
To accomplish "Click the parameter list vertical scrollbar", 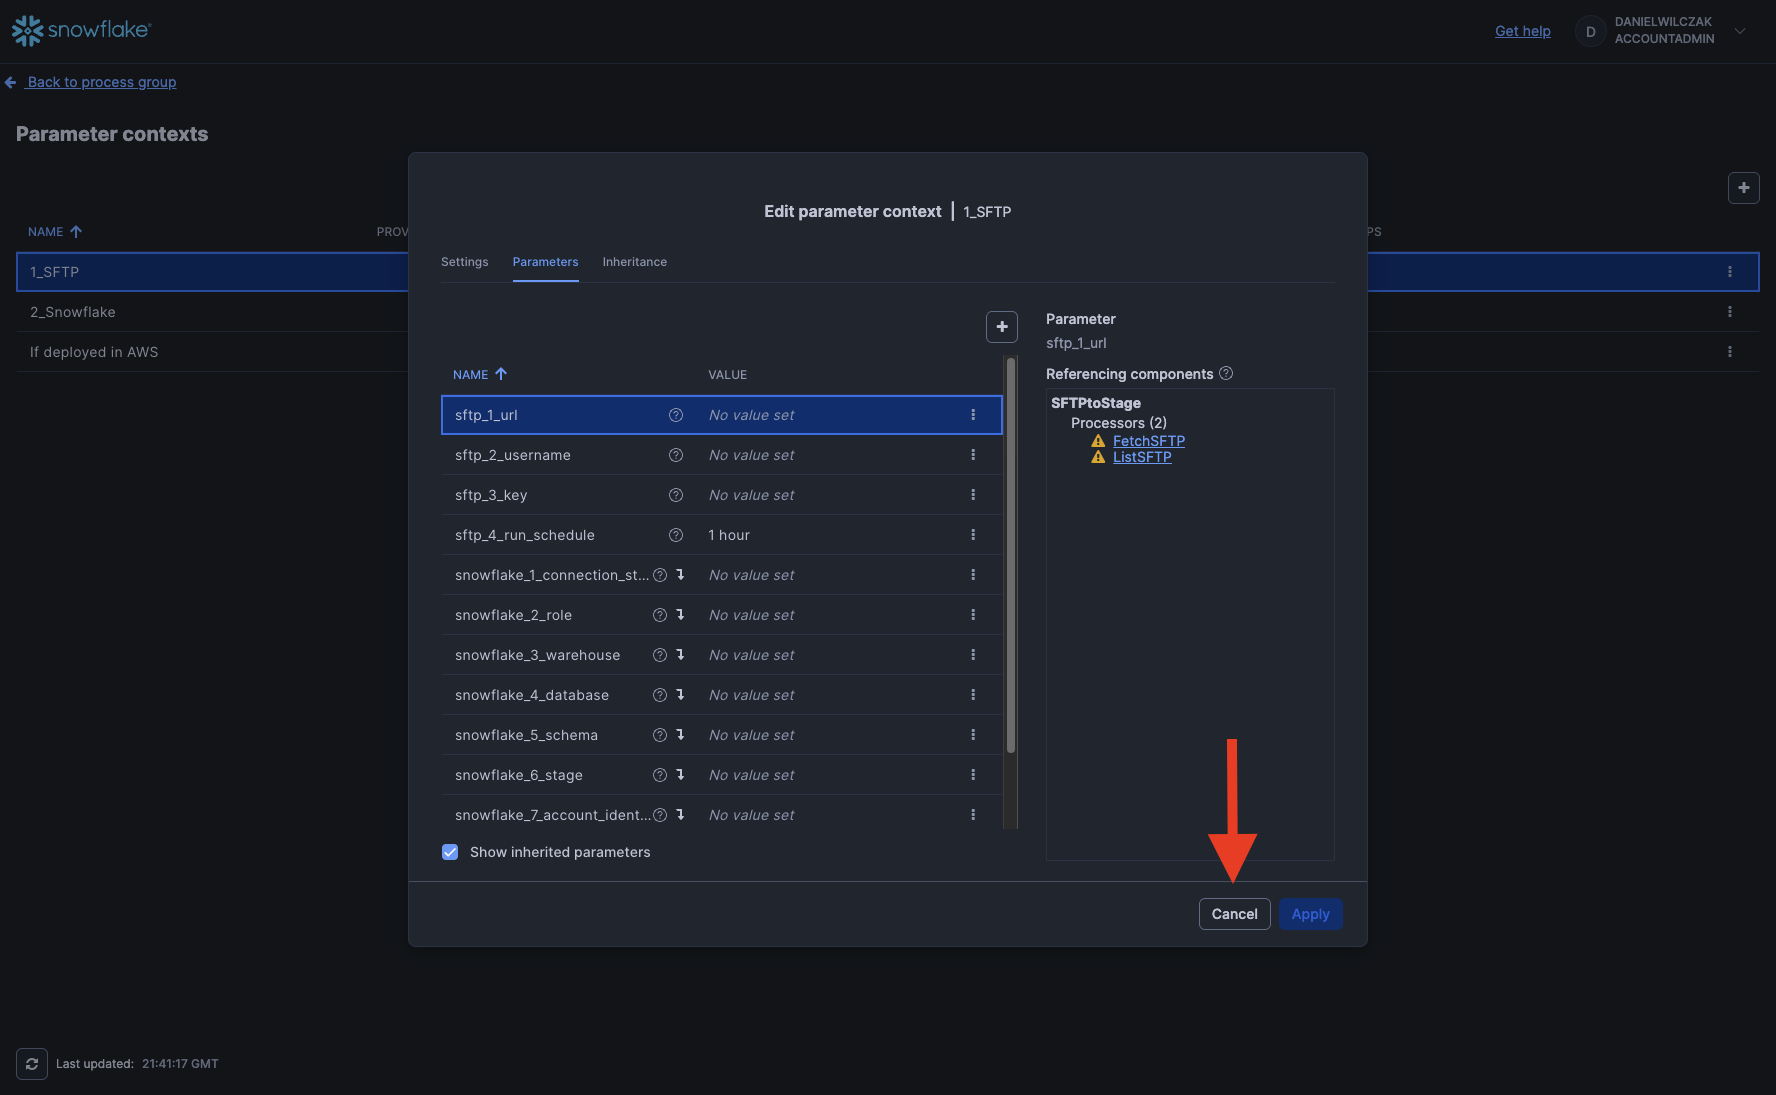I will pyautogui.click(x=1010, y=560).
